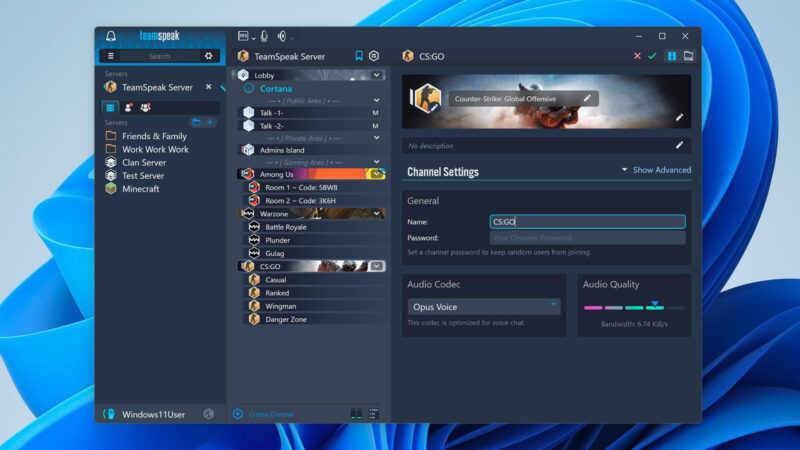
Task: Switch to the channel list view tab
Action: click(x=110, y=107)
